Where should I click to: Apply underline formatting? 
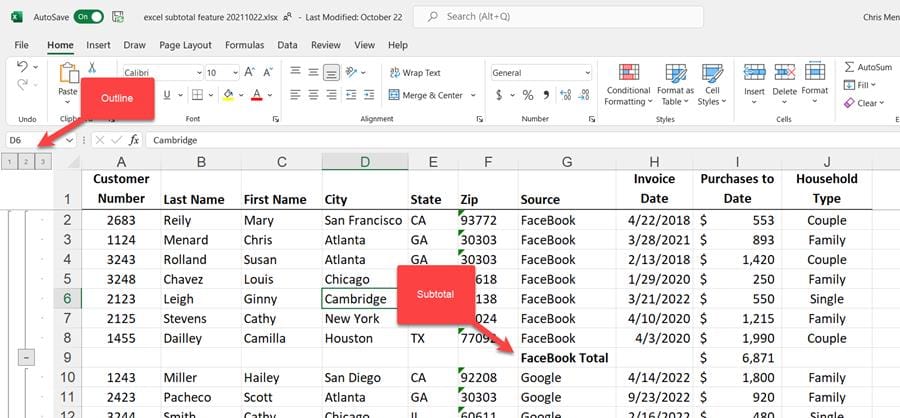coord(168,95)
